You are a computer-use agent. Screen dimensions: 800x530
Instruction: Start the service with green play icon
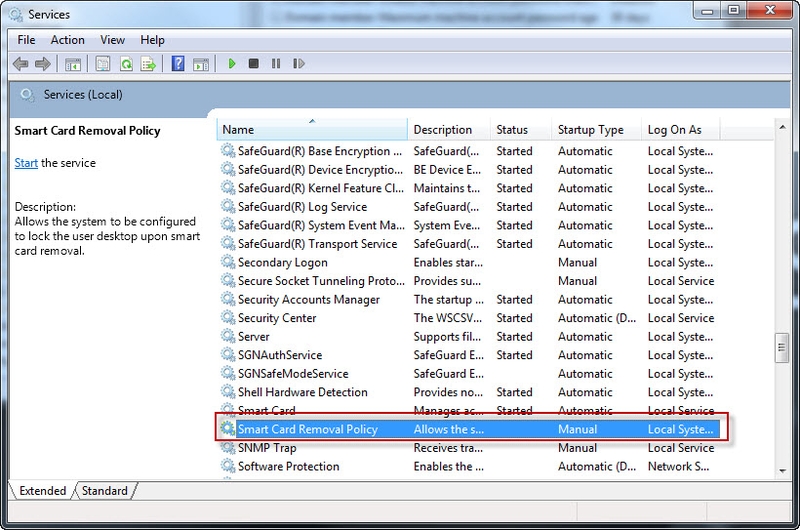coord(232,64)
